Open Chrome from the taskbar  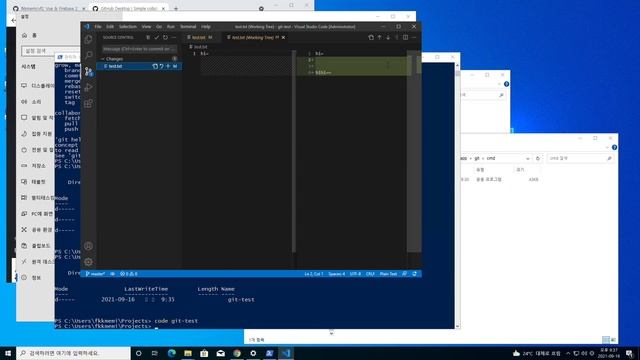(237, 353)
